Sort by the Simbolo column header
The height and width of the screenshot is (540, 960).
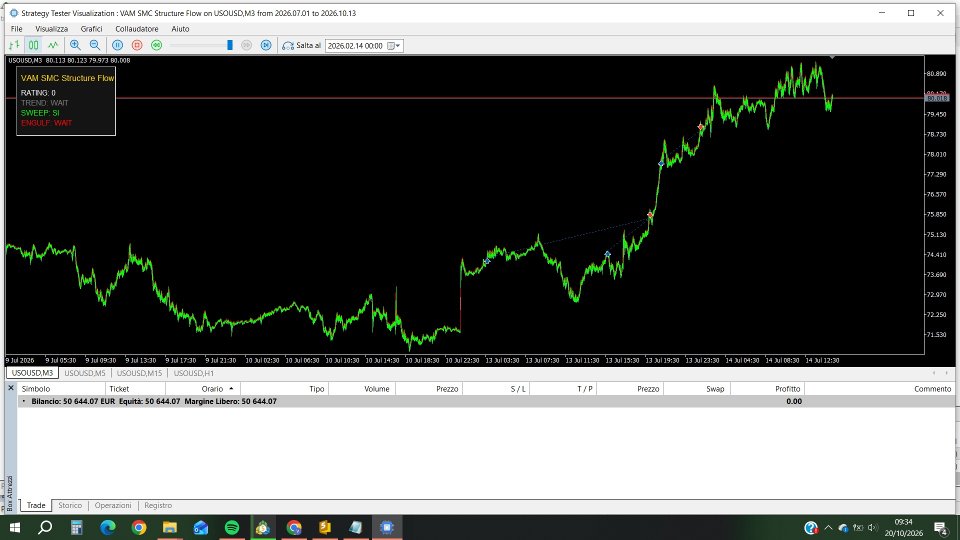61,389
